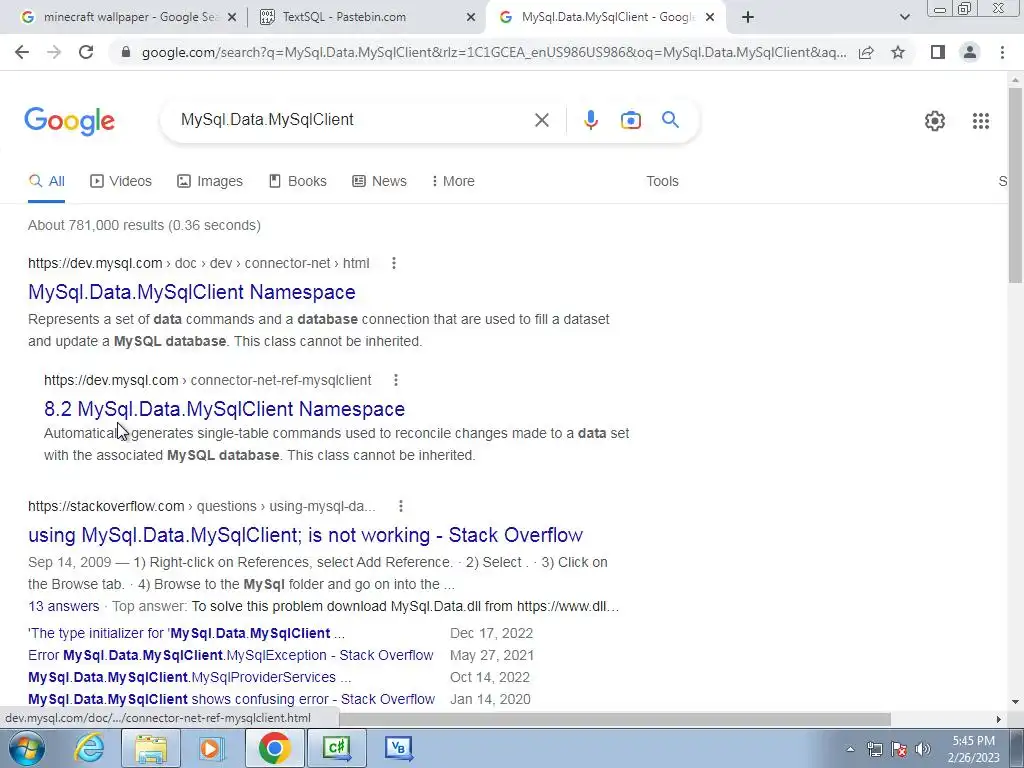Click vertical scrollbar down arrow
This screenshot has width=1024, height=768.
pyautogui.click(x=1015, y=702)
